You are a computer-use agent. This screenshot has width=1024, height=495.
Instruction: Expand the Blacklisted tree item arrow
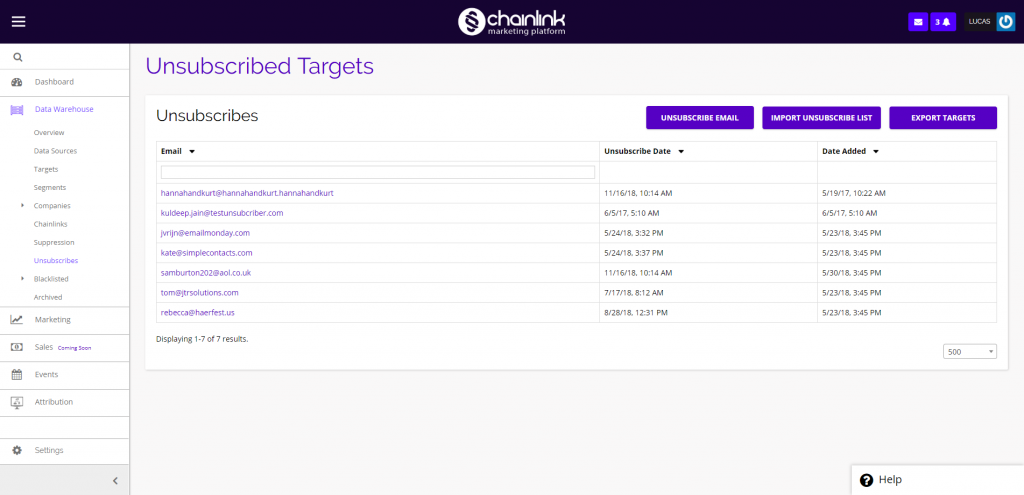click(x=23, y=278)
